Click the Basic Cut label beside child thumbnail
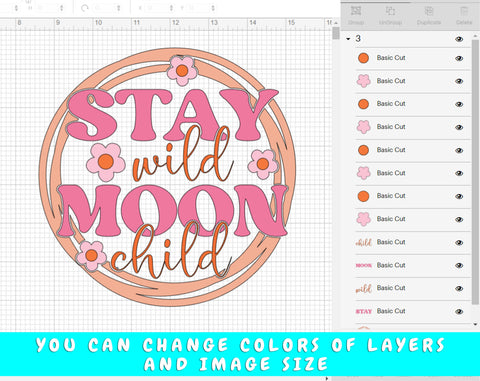 point(391,242)
